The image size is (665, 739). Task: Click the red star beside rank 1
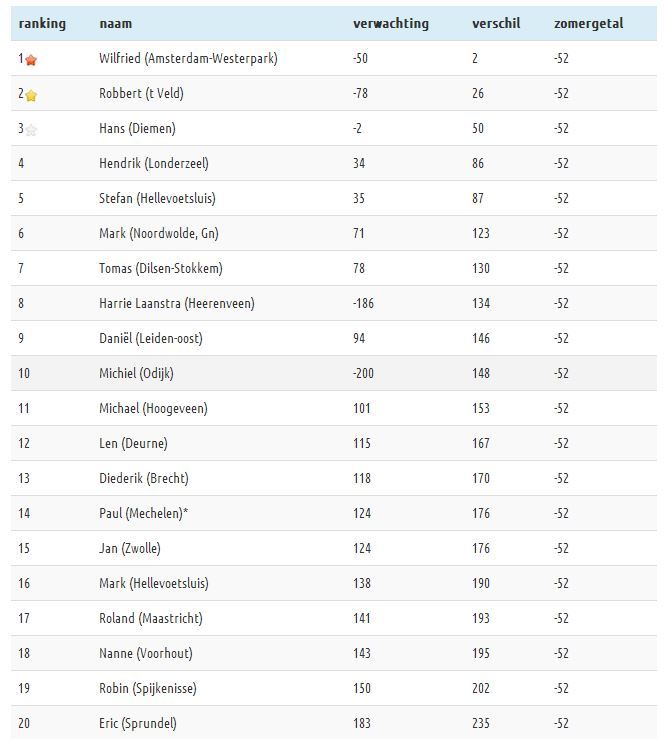pos(31,60)
